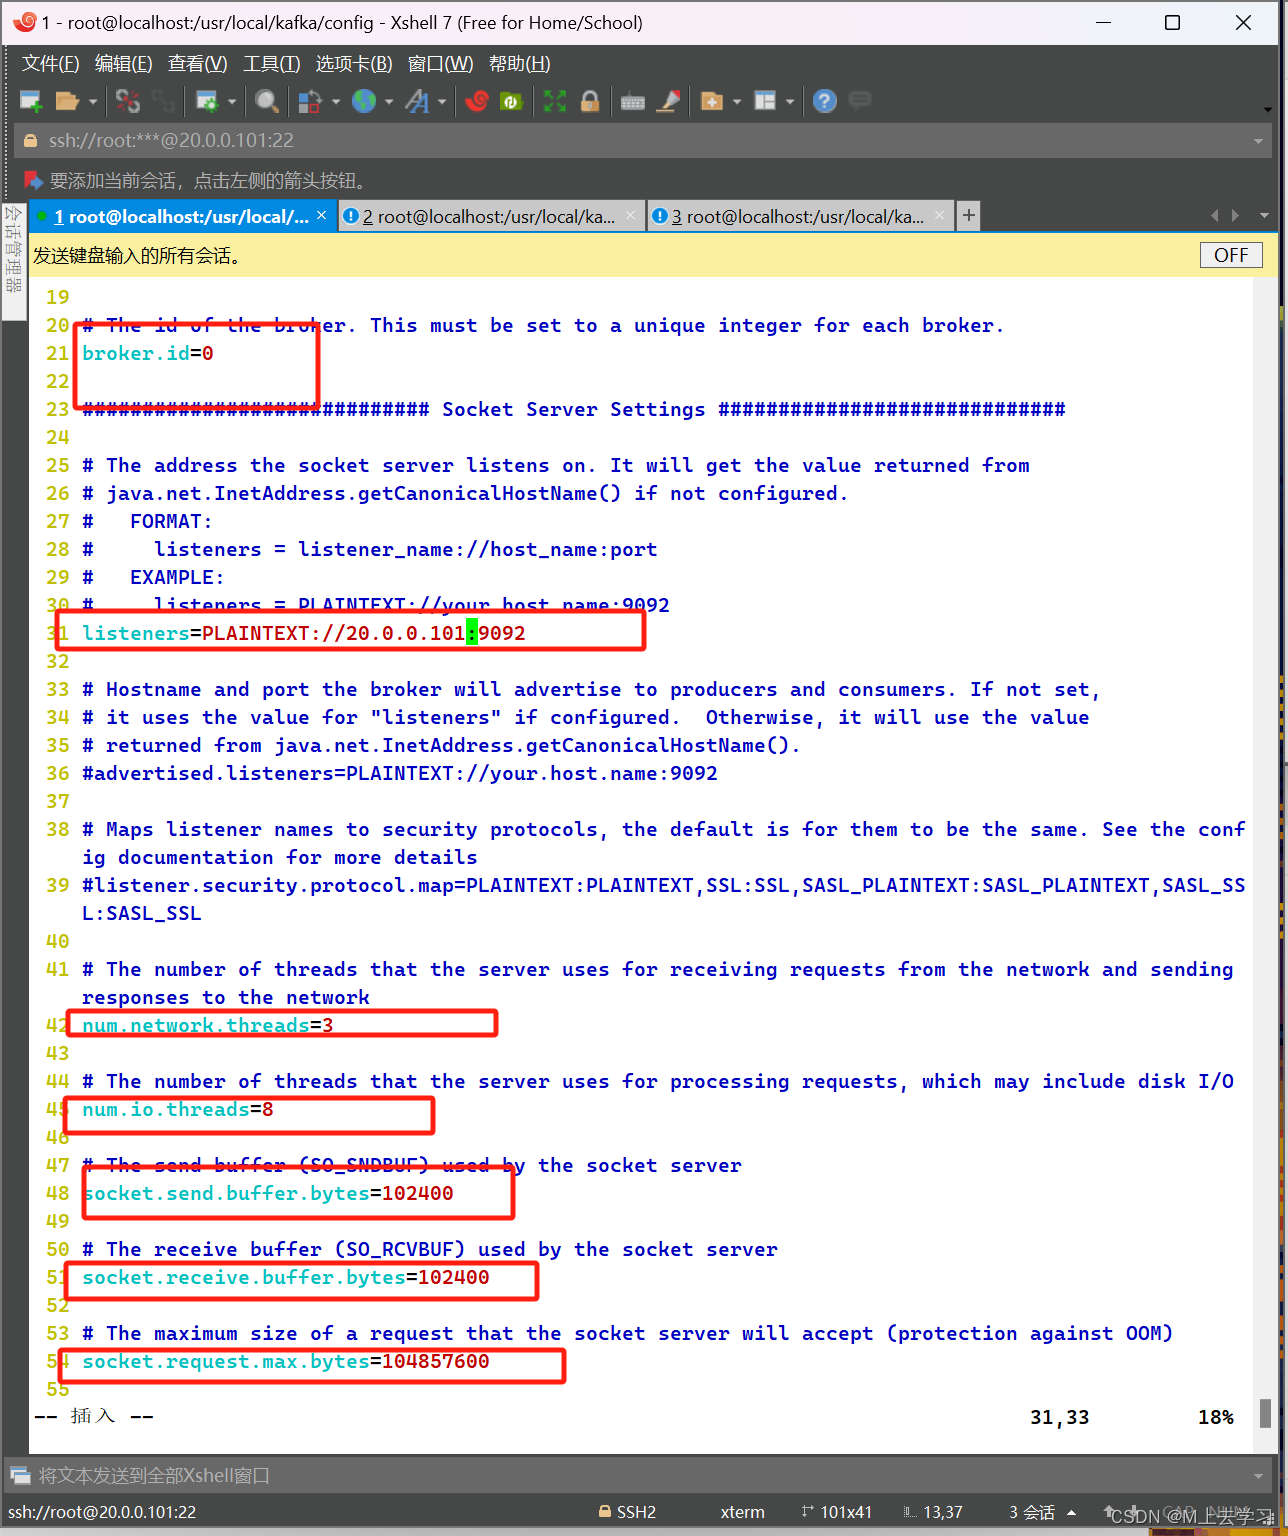Image resolution: width=1288 pixels, height=1536 pixels.
Task: Click the Disconnect icon in toolbar
Action: 128,101
